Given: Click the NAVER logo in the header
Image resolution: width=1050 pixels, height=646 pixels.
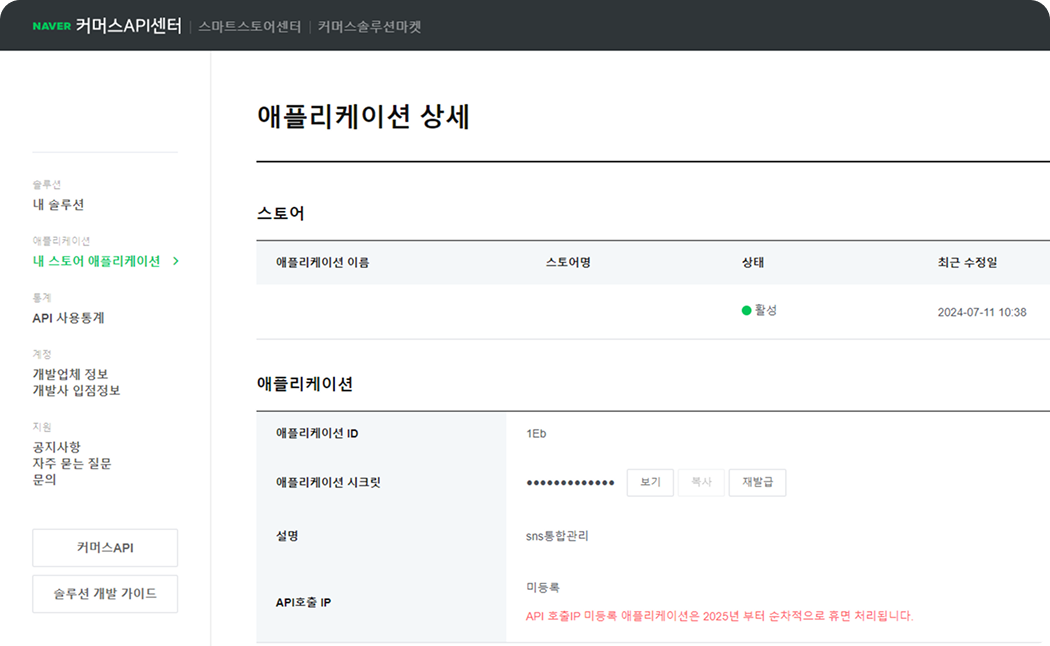Looking at the screenshot, I should pos(51,26).
